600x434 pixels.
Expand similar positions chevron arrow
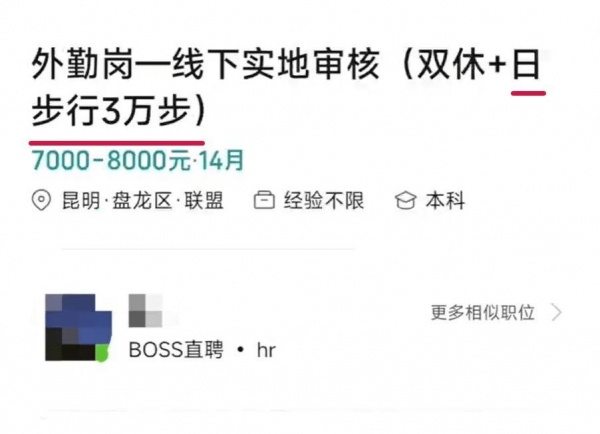point(556,312)
